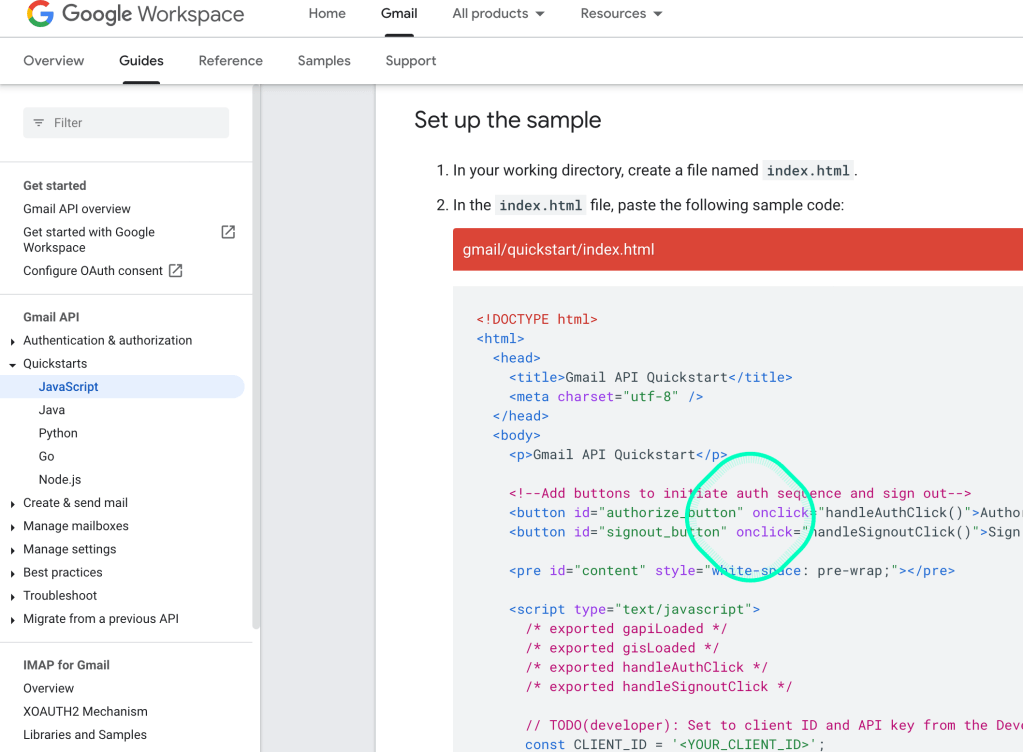The height and width of the screenshot is (752, 1023).
Task: Select Go quickstart in sidebar
Action: tap(46, 457)
